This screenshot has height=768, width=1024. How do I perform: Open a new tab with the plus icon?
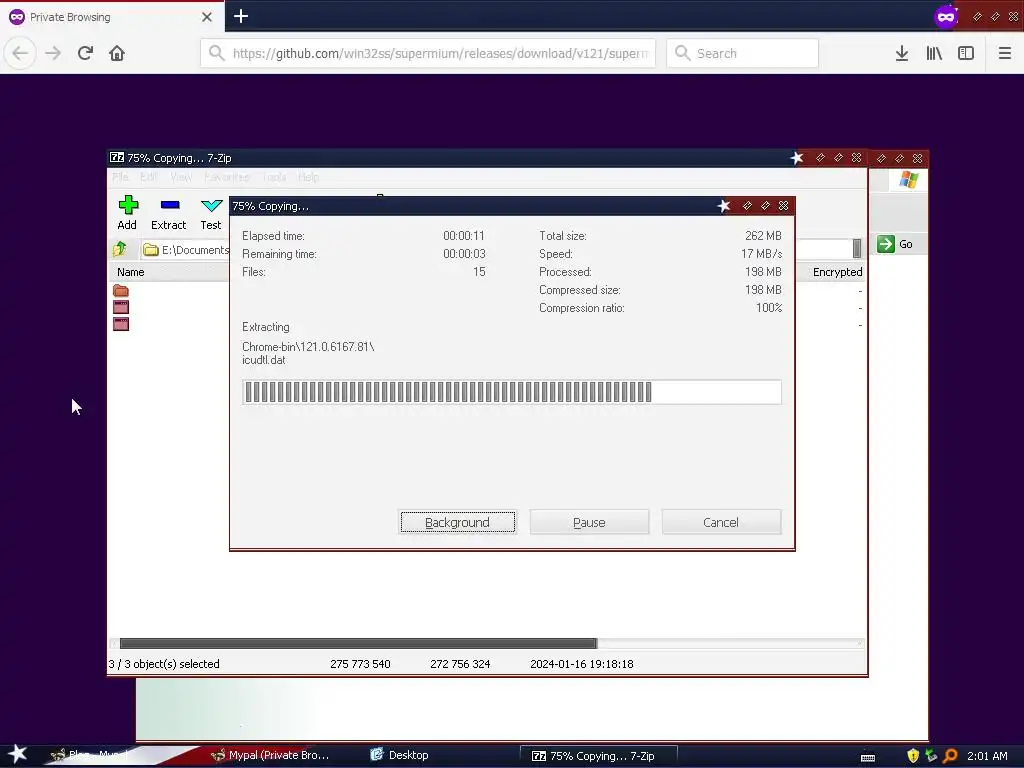[x=241, y=16]
